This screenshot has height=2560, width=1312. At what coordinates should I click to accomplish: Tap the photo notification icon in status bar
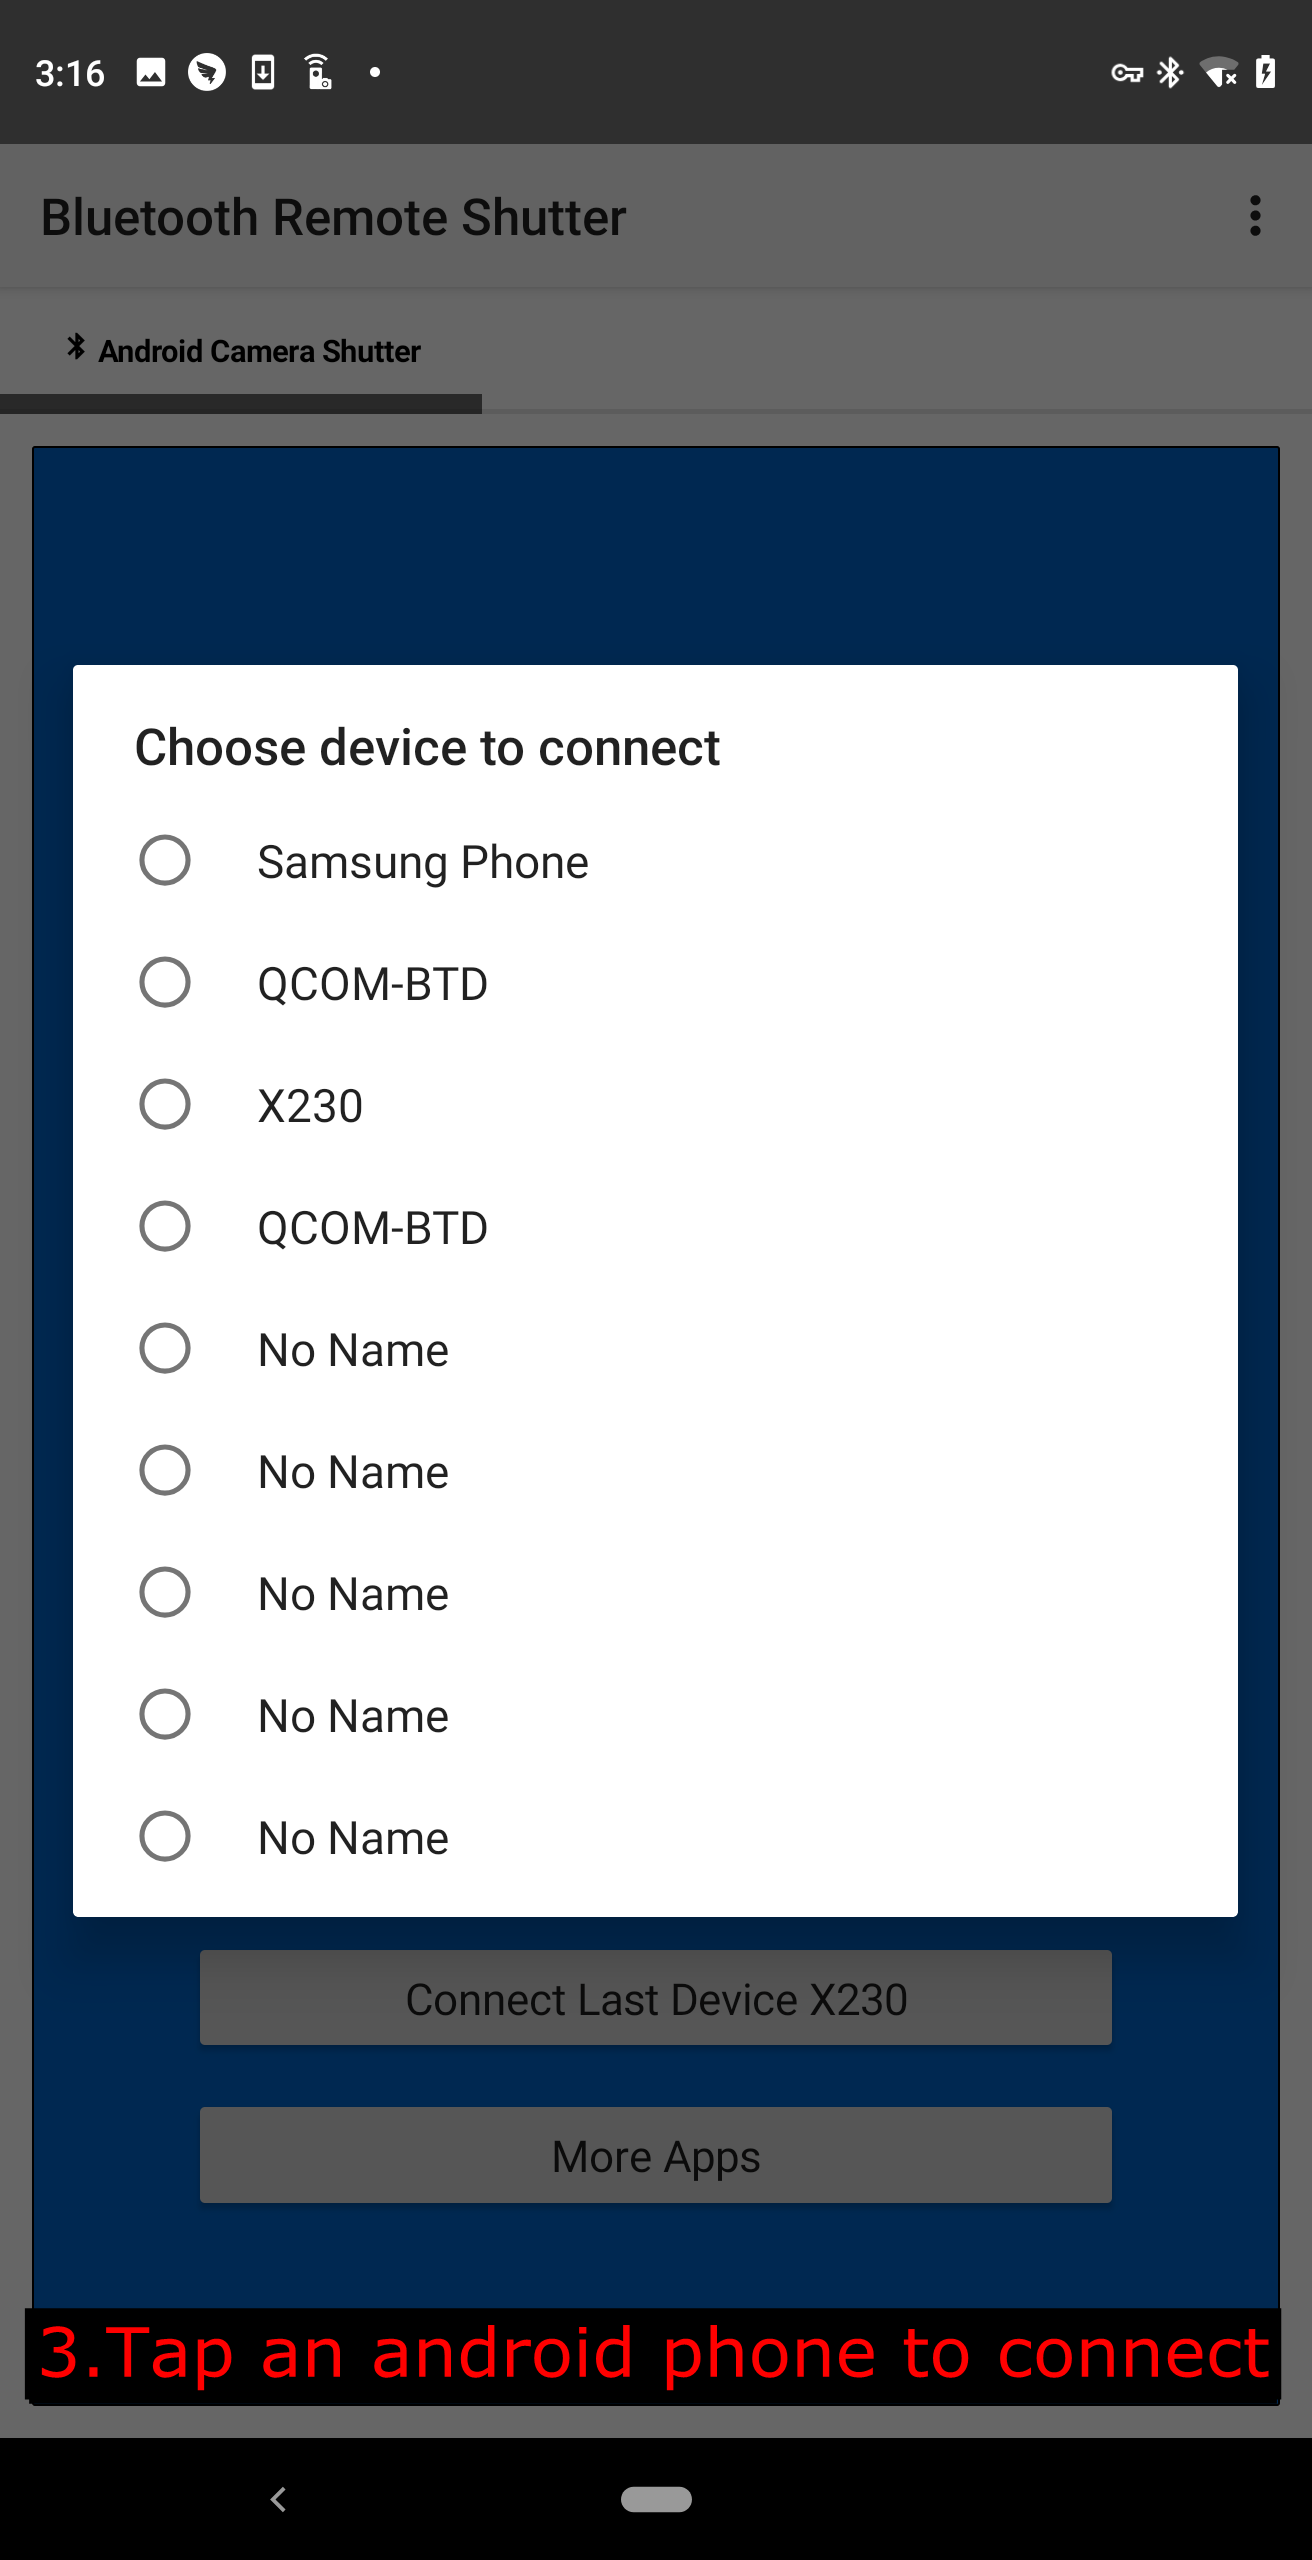click(148, 71)
